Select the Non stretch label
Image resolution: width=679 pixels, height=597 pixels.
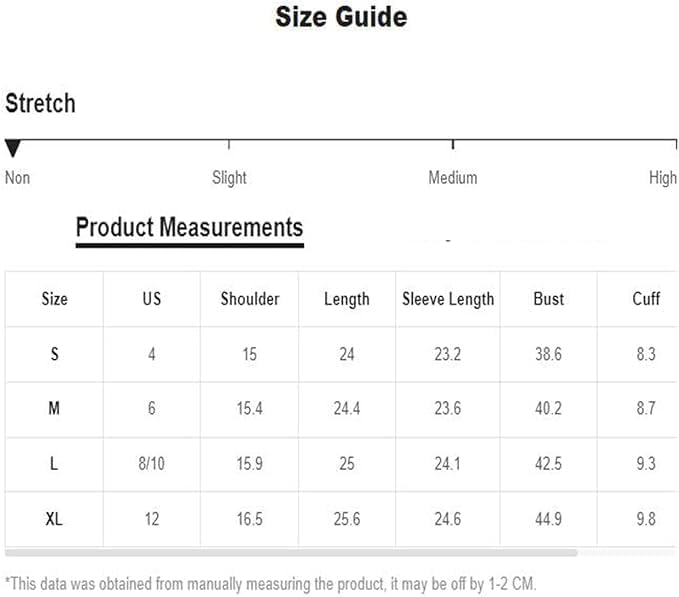[17, 178]
